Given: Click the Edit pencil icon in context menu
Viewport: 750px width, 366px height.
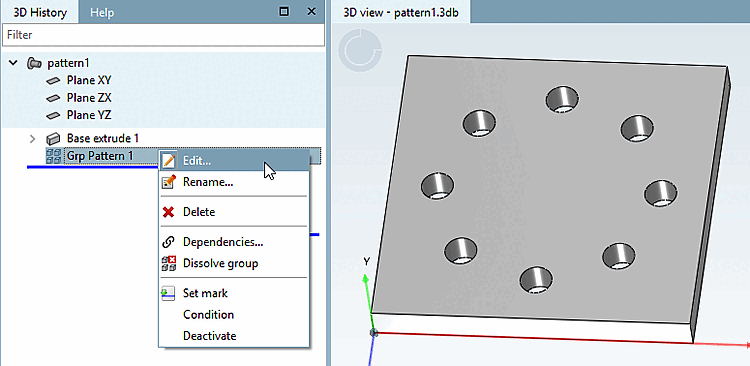Looking at the screenshot, I should (168, 161).
